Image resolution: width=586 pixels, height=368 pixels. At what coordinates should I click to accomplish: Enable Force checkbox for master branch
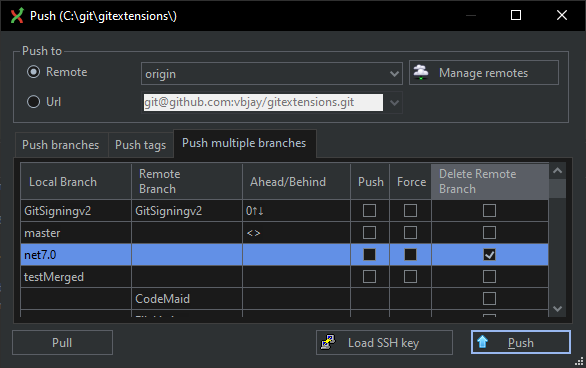pos(410,233)
